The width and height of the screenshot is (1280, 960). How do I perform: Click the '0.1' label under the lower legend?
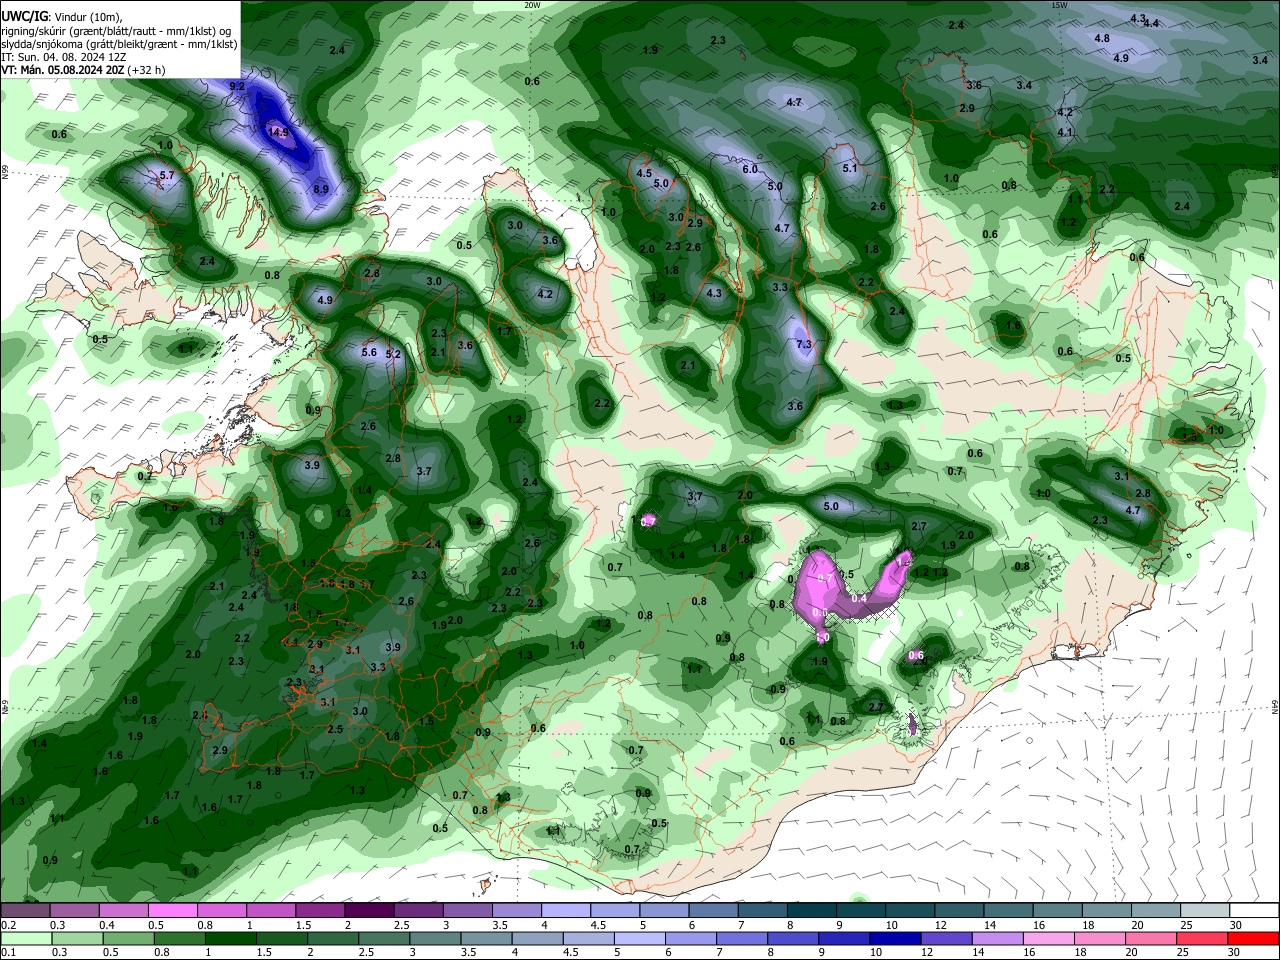pos(9,952)
